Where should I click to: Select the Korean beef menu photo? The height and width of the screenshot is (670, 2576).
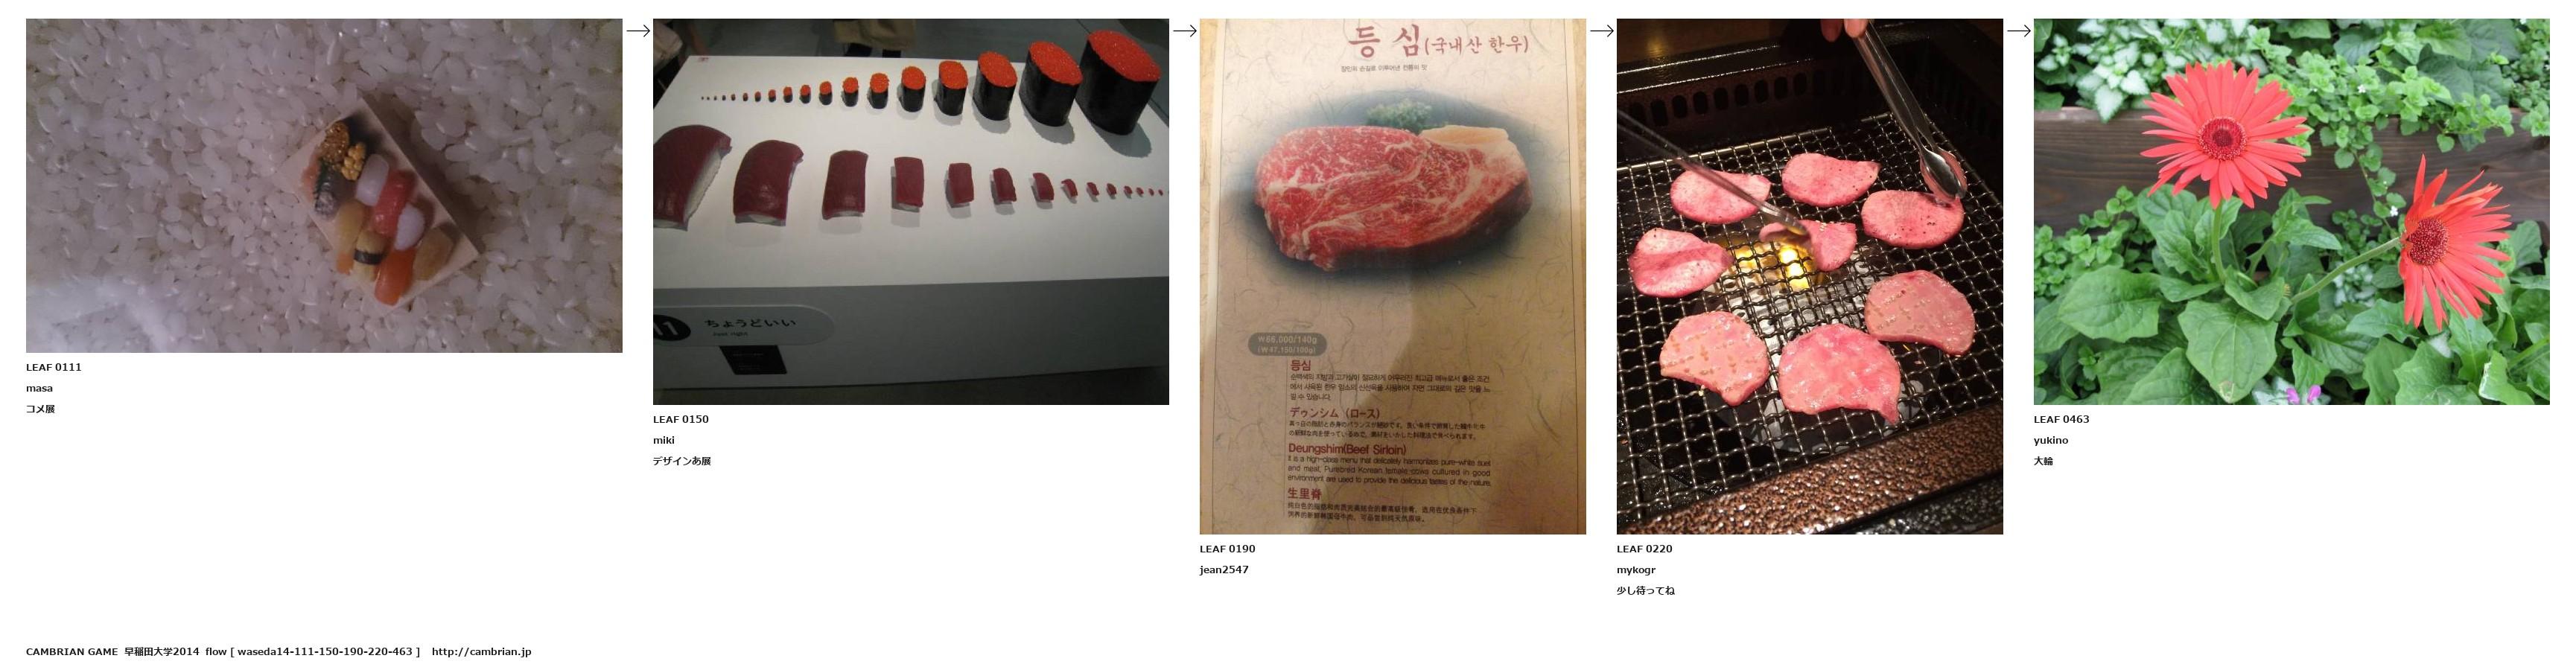1393,276
